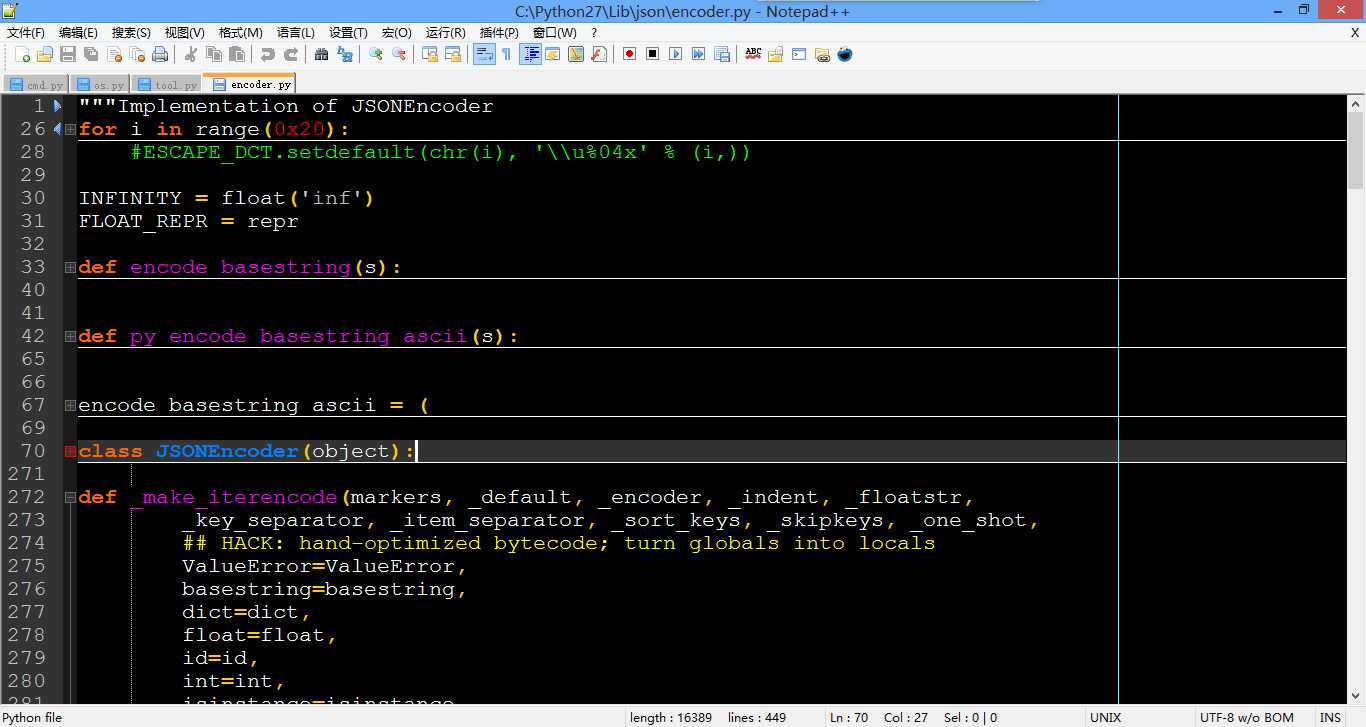Click UTF-8 w/o BOM encoding status
The width and height of the screenshot is (1366, 727).
click(1246, 718)
